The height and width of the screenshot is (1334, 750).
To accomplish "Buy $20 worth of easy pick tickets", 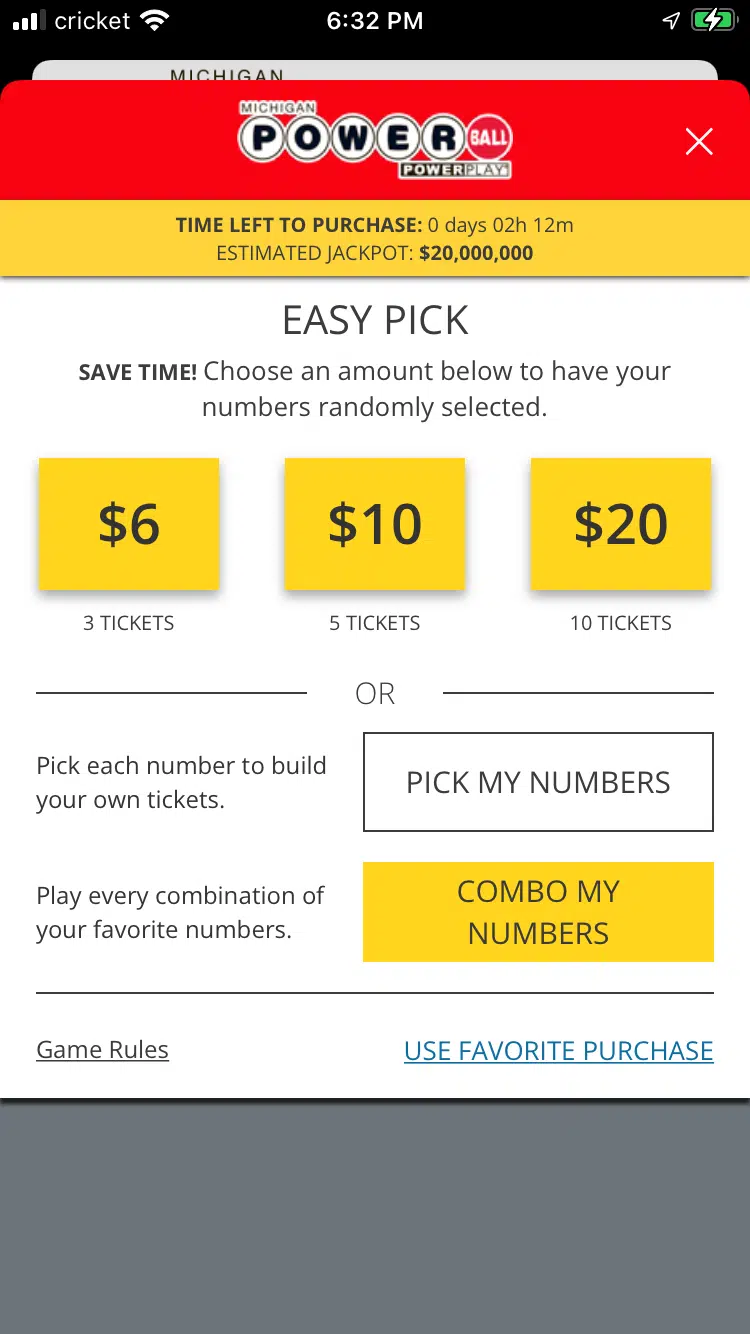I will (621, 524).
